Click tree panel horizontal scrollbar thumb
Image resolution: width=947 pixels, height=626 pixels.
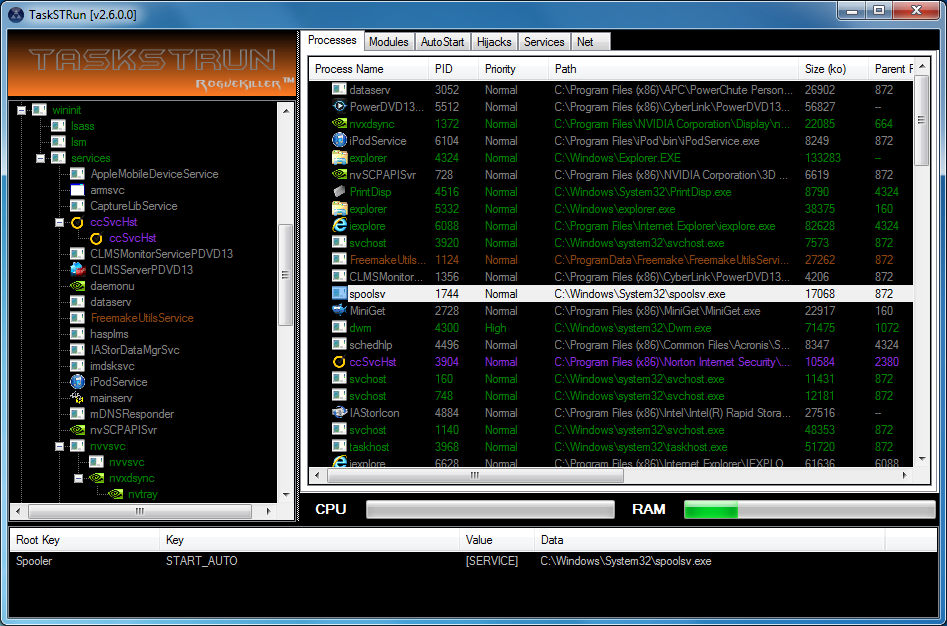pyautogui.click(x=140, y=511)
